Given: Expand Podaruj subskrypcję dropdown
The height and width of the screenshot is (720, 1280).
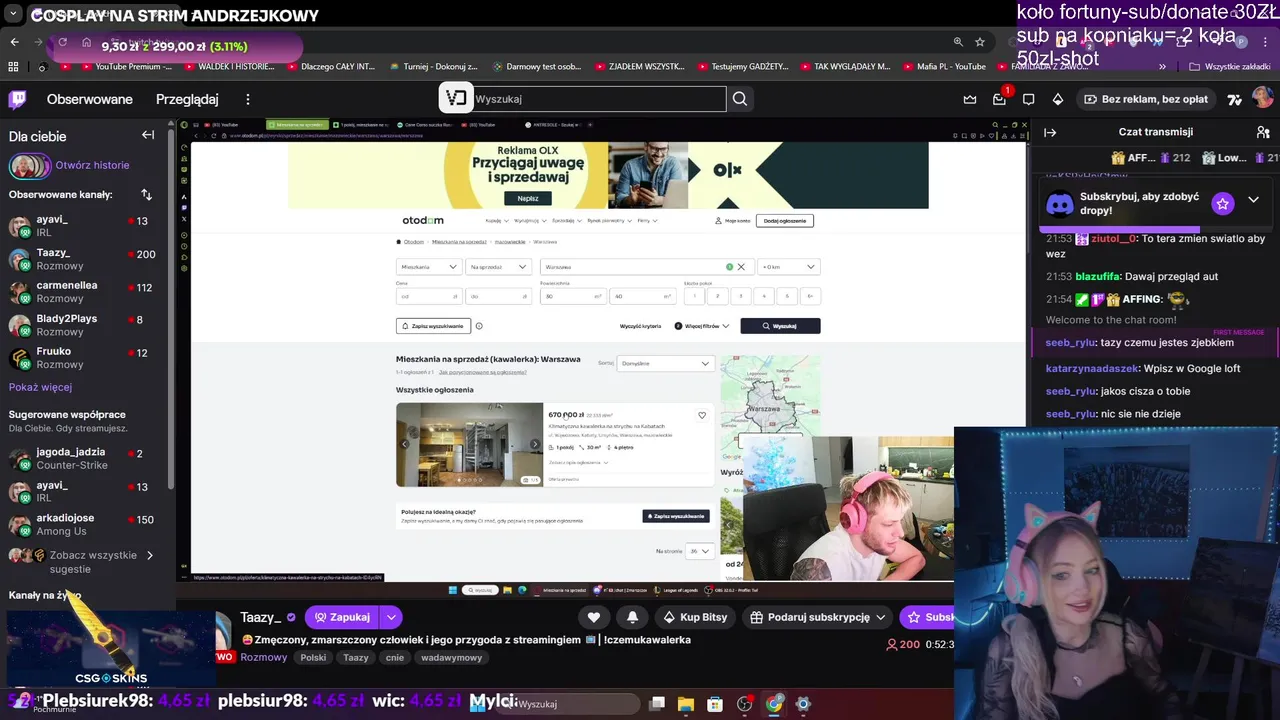Looking at the screenshot, I should [880, 617].
